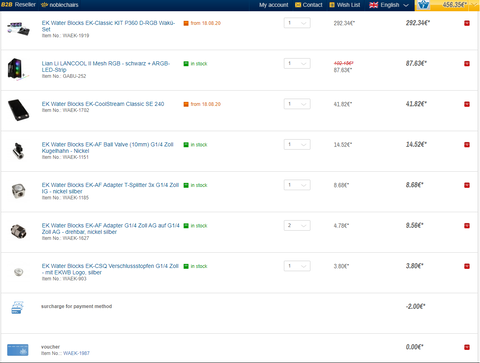480x363 pixels.
Task: Click the EK-Classic KIT P360 product thumbnail
Action: tap(18, 28)
